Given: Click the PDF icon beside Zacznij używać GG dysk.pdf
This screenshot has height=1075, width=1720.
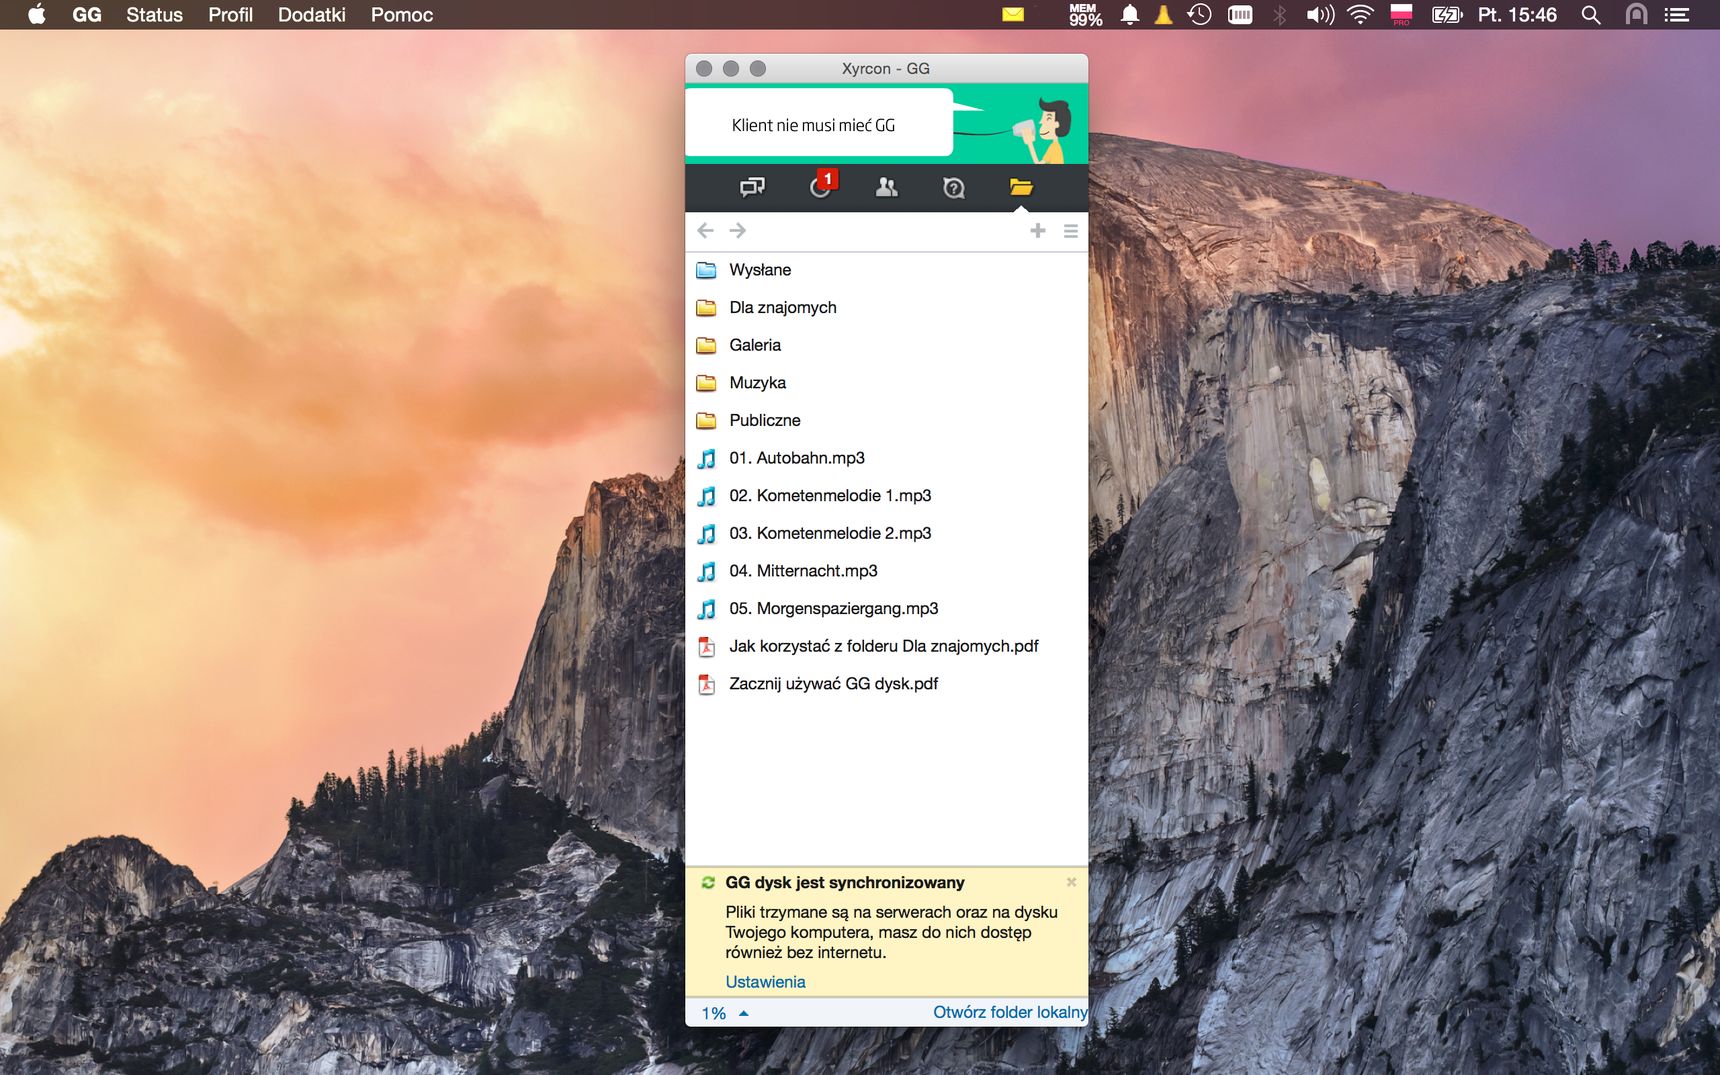Looking at the screenshot, I should [x=706, y=684].
